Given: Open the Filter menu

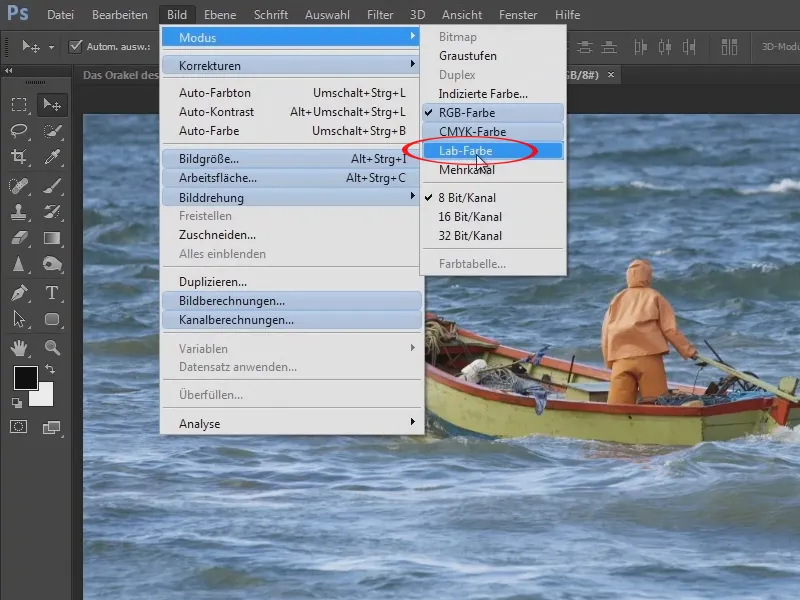Looking at the screenshot, I should tap(380, 15).
